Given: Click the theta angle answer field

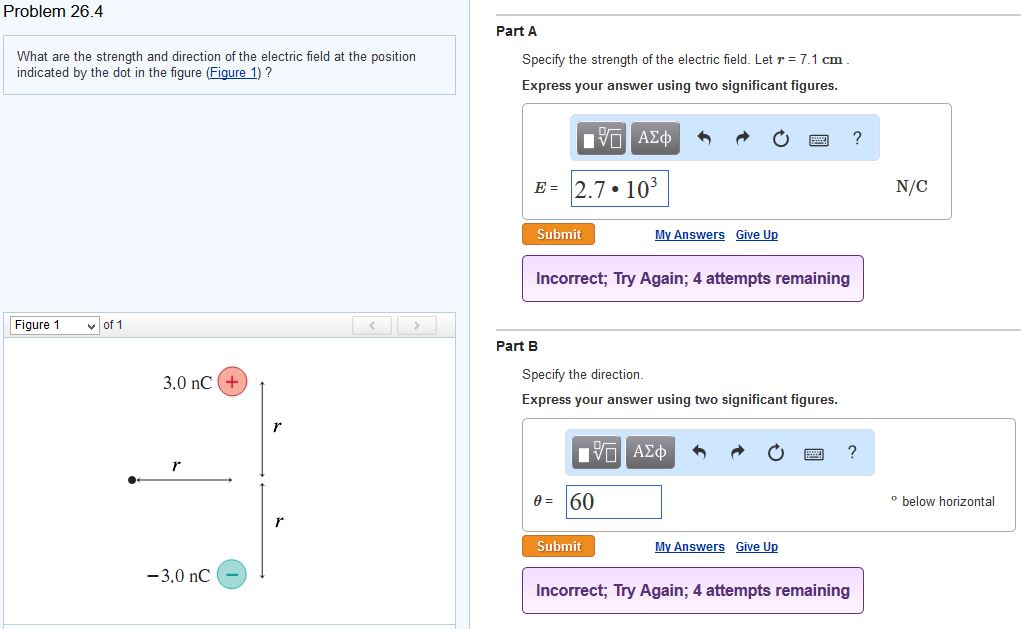Looking at the screenshot, I should (614, 502).
